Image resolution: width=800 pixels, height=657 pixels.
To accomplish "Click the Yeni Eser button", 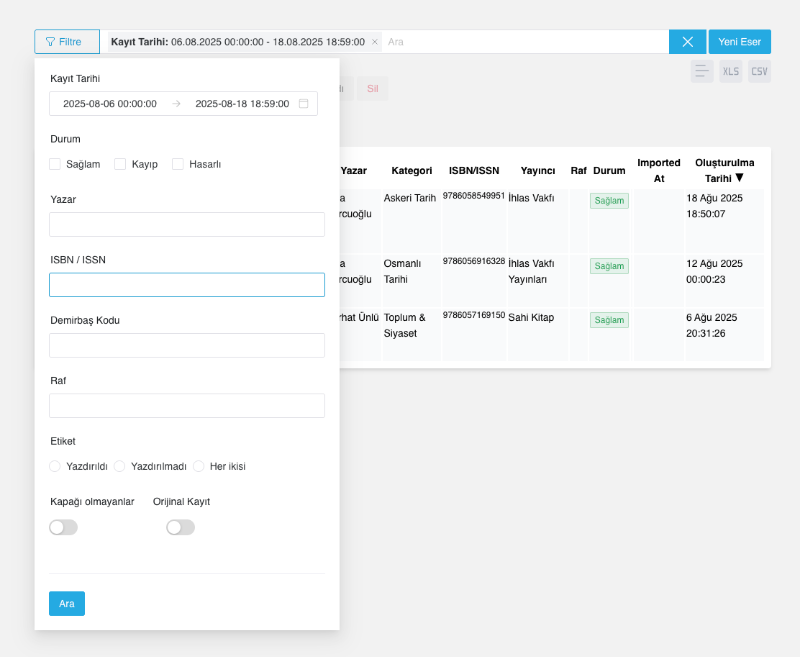I will [740, 42].
